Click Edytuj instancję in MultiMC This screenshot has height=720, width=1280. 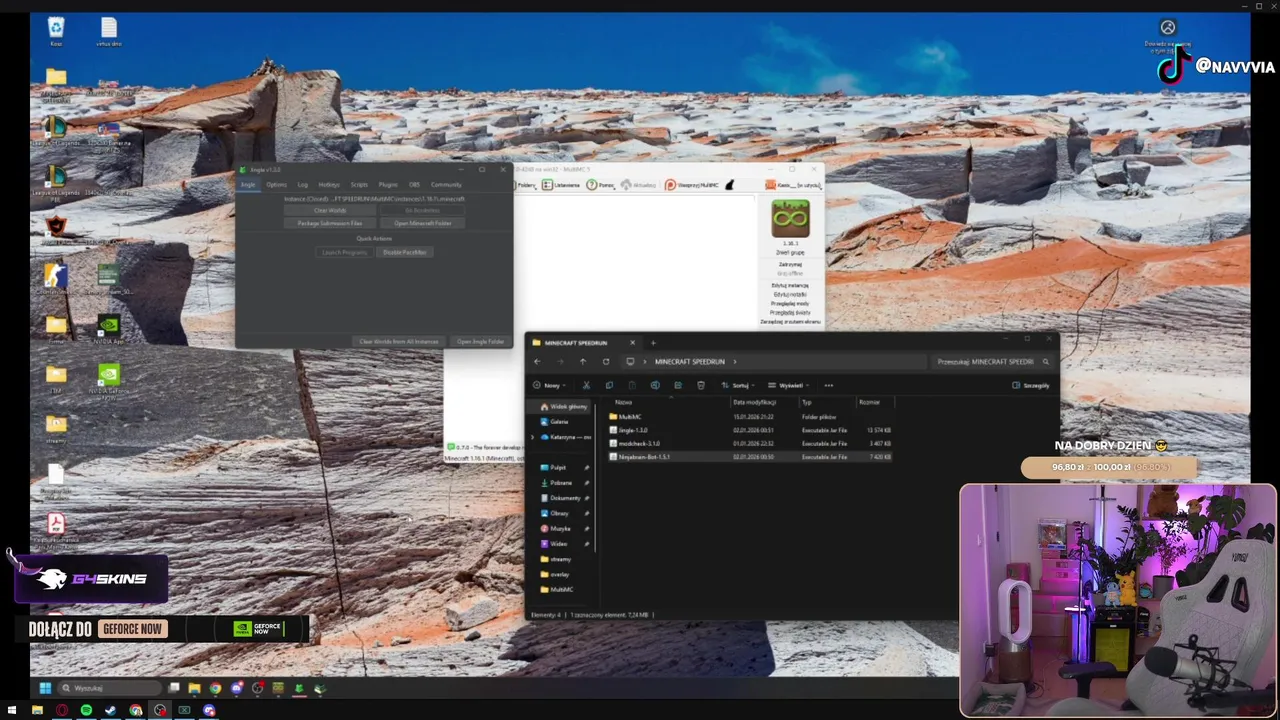click(790, 286)
